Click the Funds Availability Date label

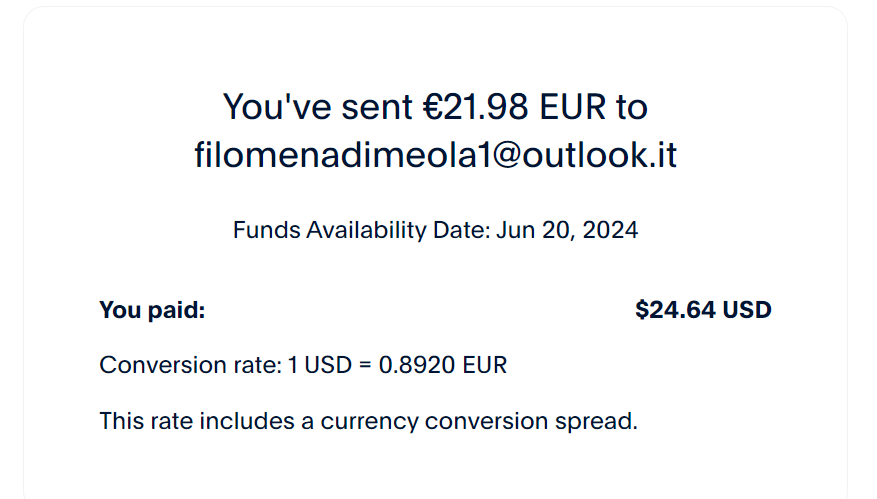coord(361,230)
